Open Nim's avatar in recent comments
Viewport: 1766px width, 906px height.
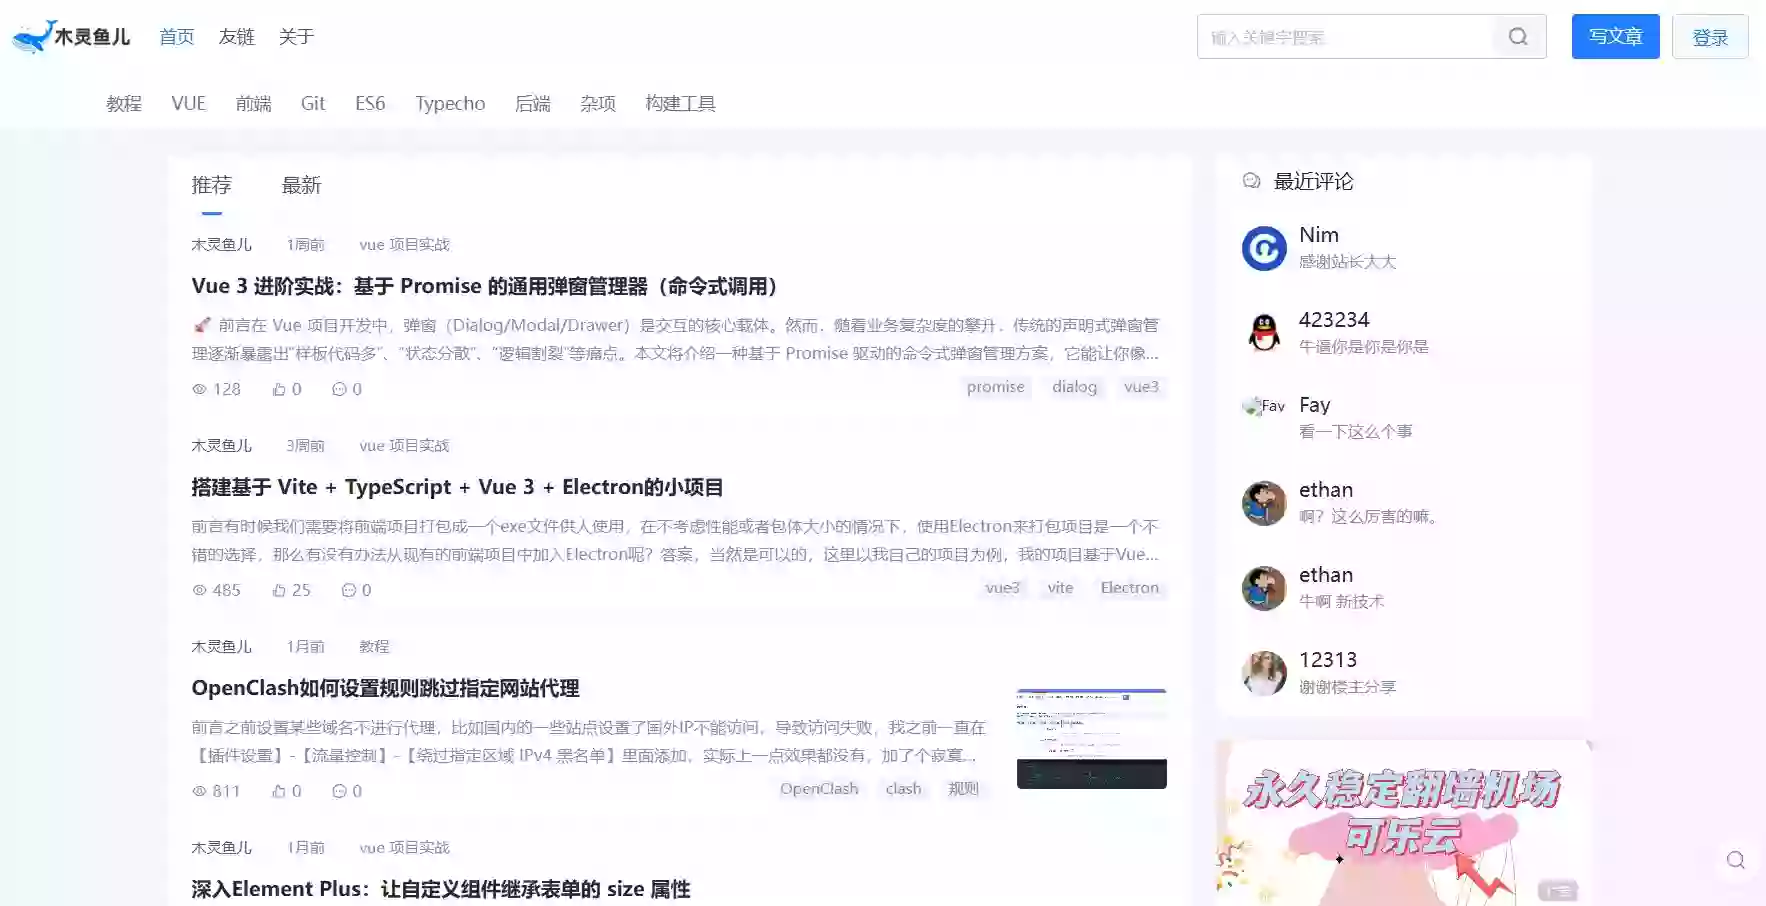click(x=1263, y=248)
